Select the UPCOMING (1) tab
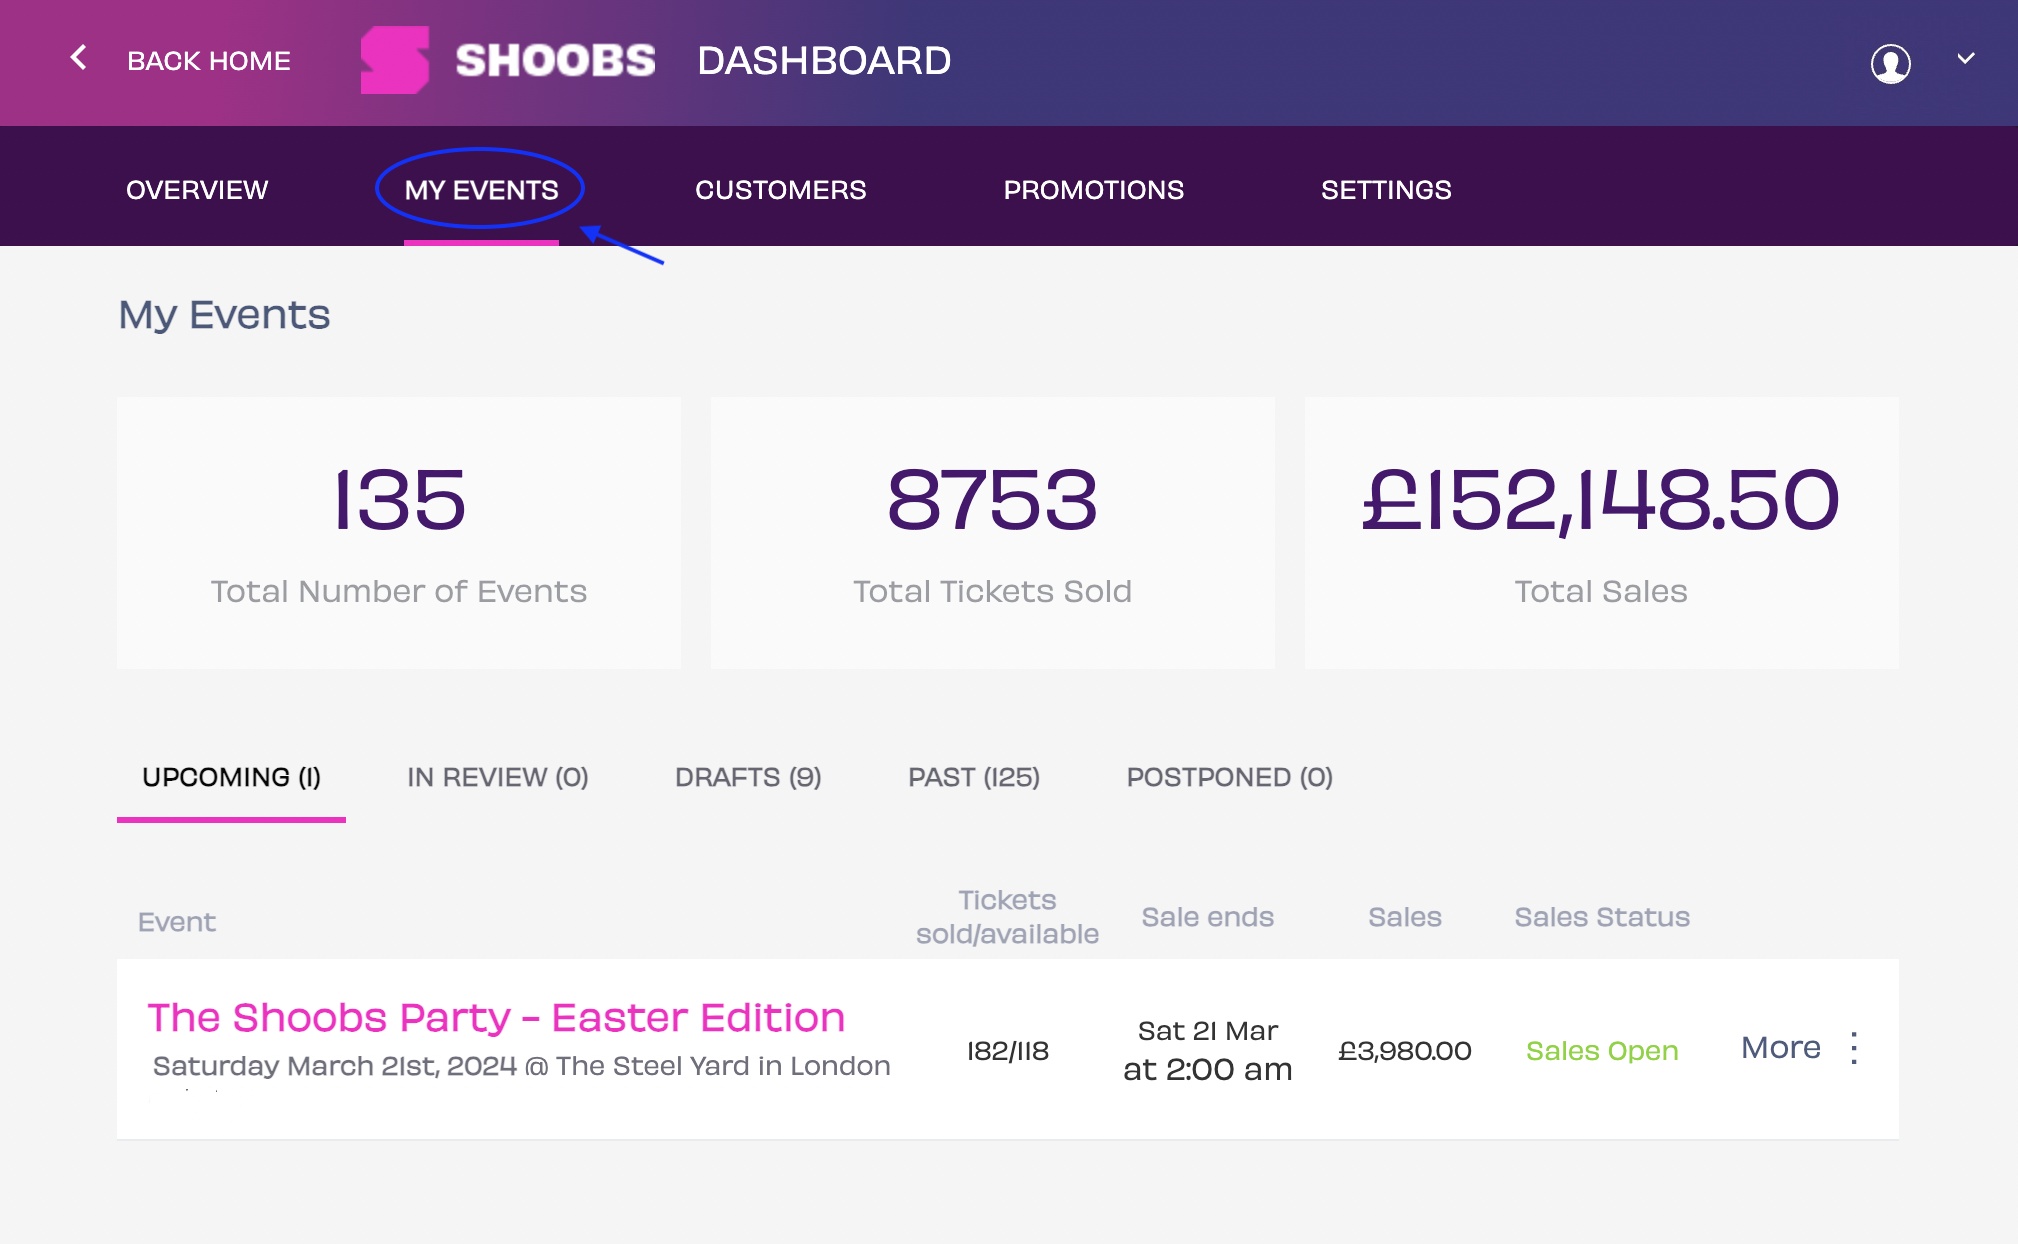The image size is (2018, 1244). coord(231,777)
